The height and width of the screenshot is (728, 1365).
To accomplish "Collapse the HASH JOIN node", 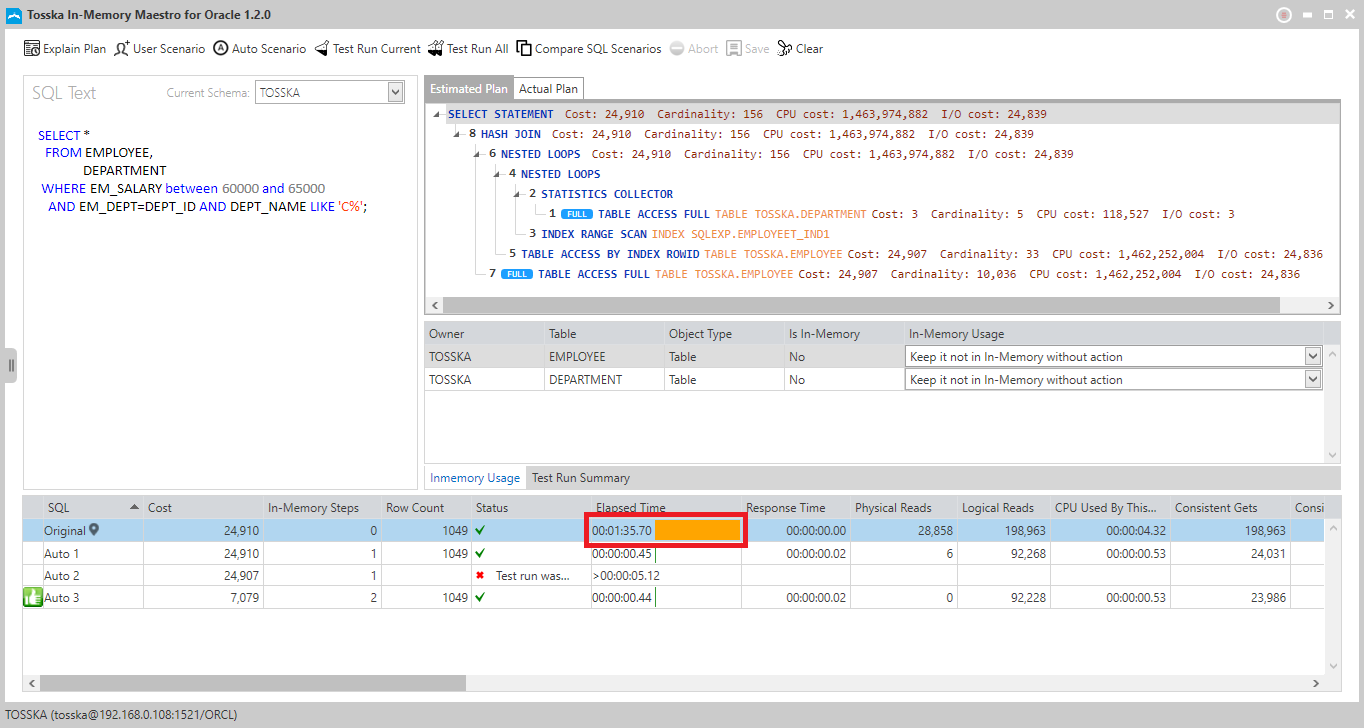I will coord(458,134).
